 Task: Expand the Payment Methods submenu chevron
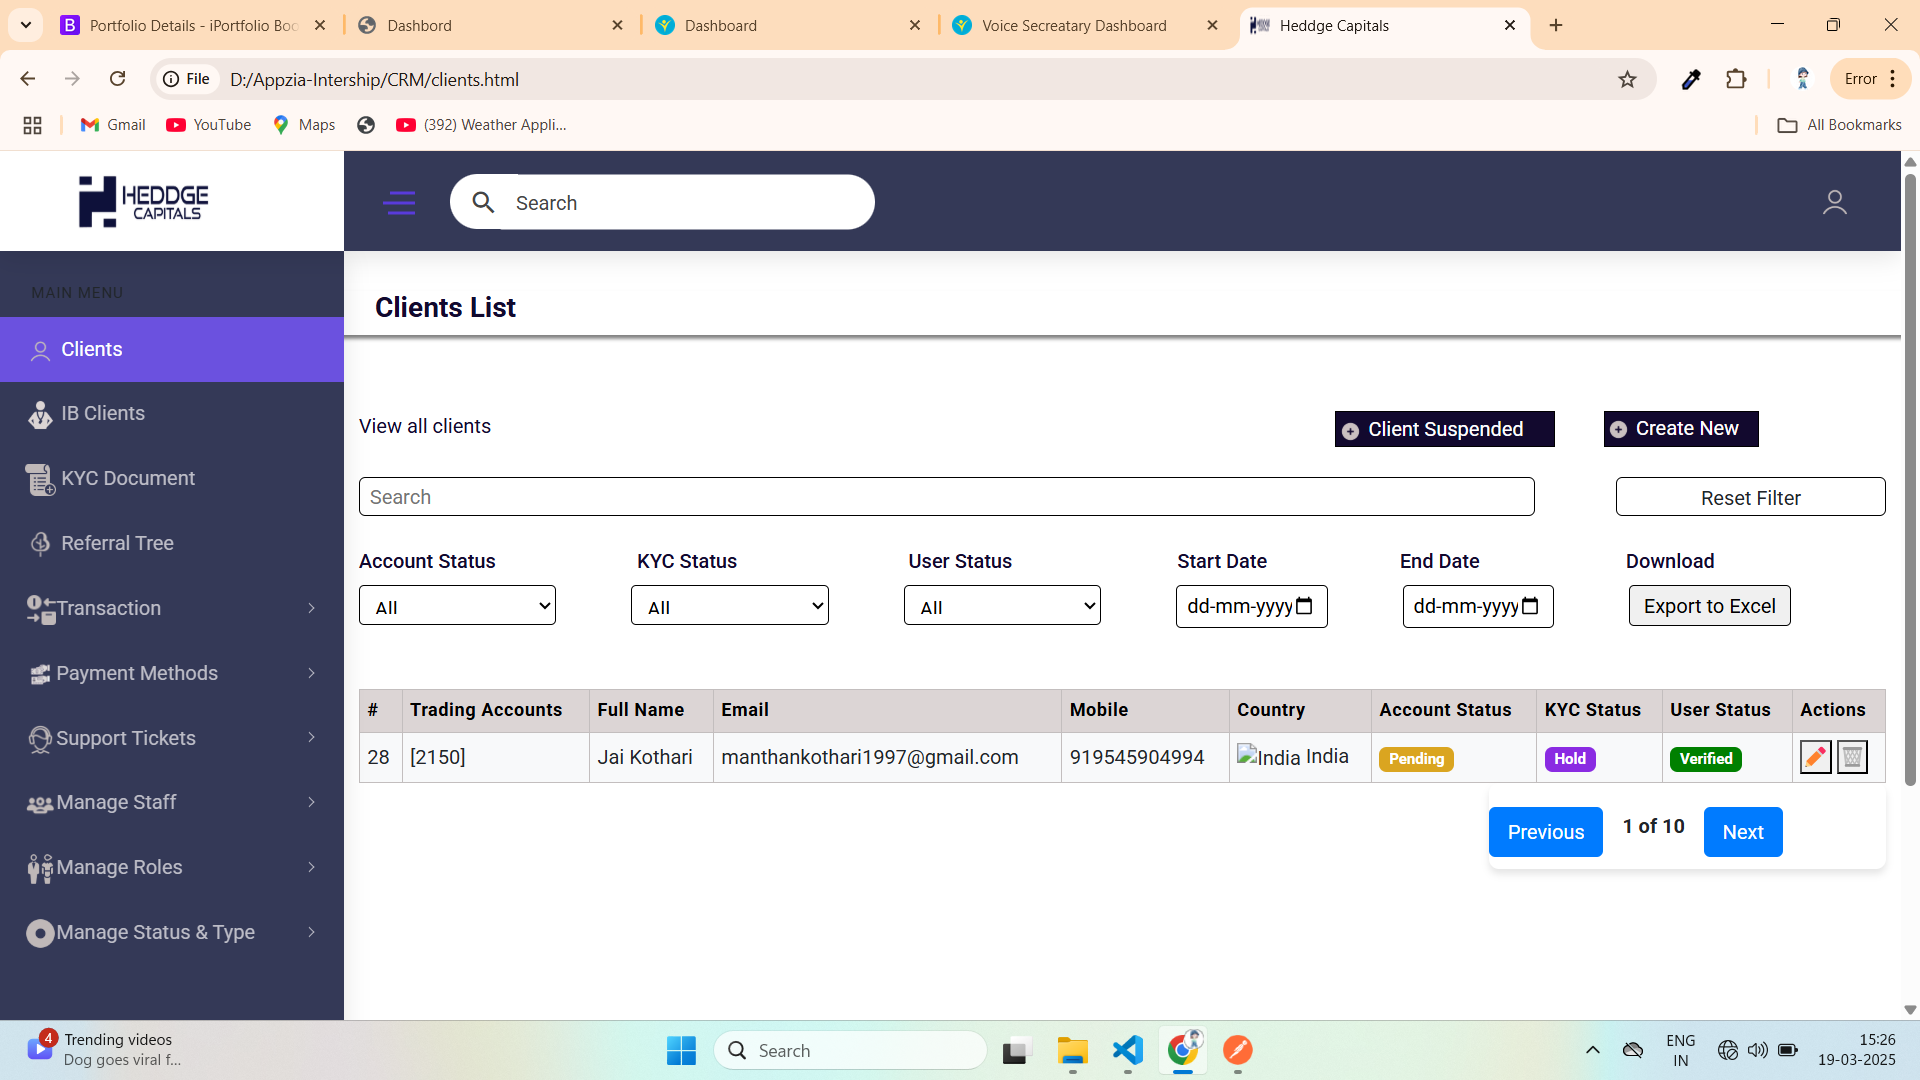pyautogui.click(x=311, y=673)
